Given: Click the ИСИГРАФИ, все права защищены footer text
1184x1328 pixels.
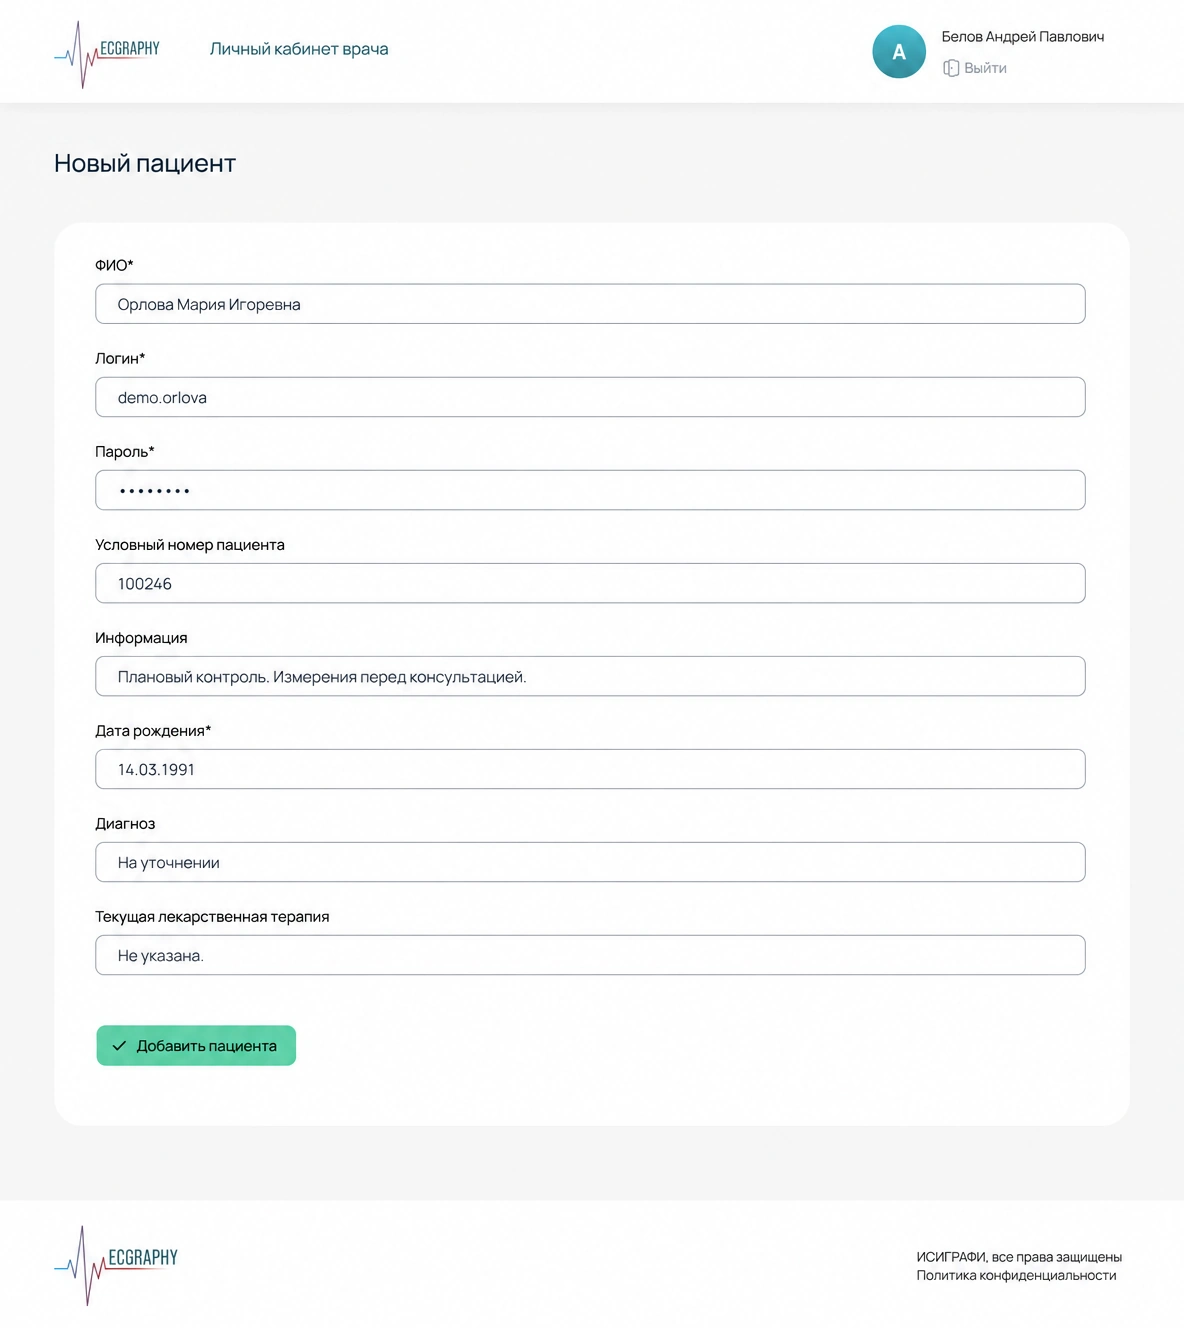Looking at the screenshot, I should [x=1019, y=1257].
